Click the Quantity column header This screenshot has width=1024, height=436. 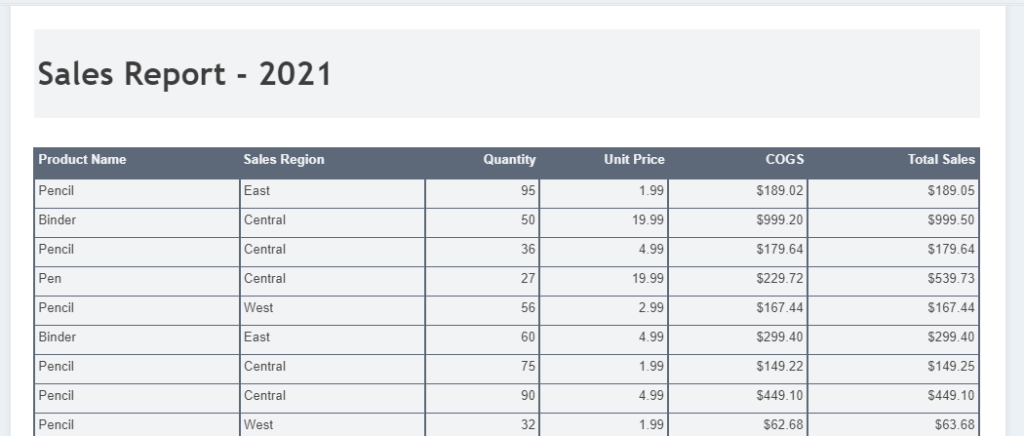point(509,160)
